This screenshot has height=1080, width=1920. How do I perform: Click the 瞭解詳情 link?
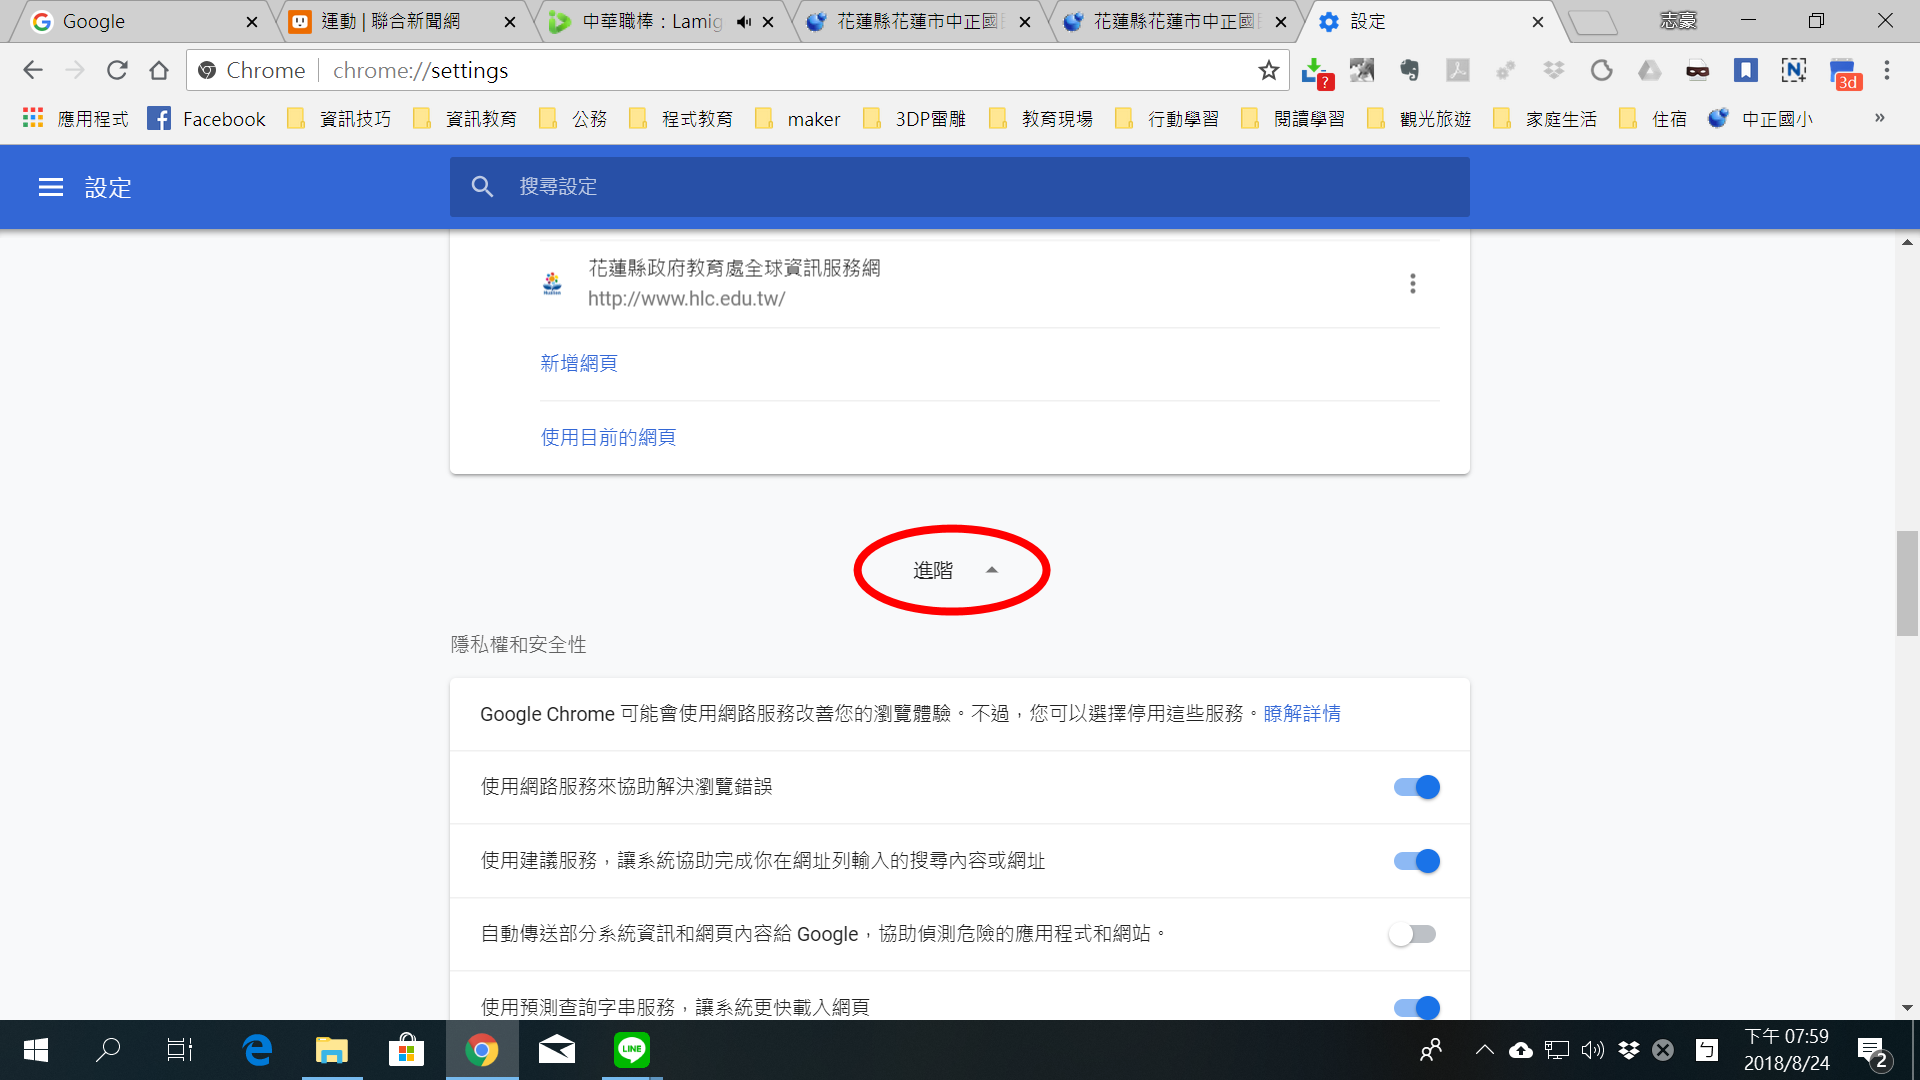1302,713
